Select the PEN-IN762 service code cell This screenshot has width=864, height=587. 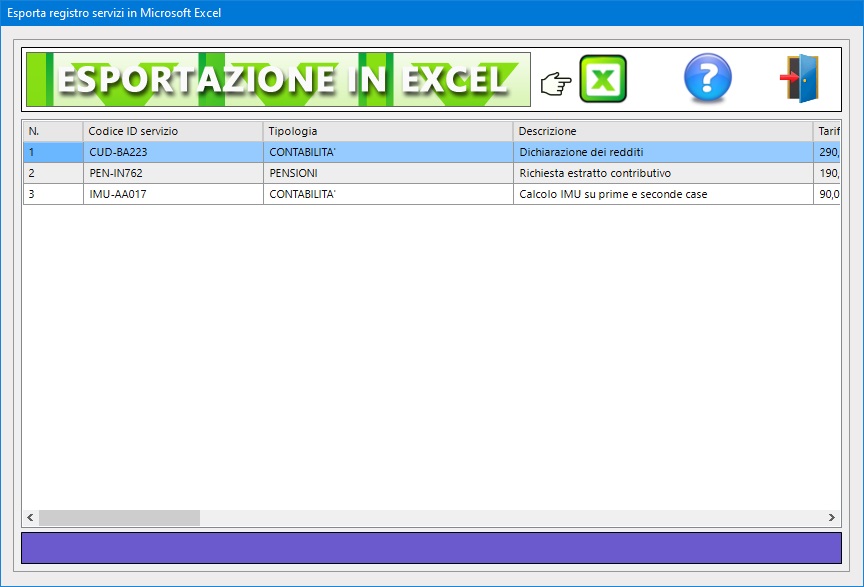[173, 173]
